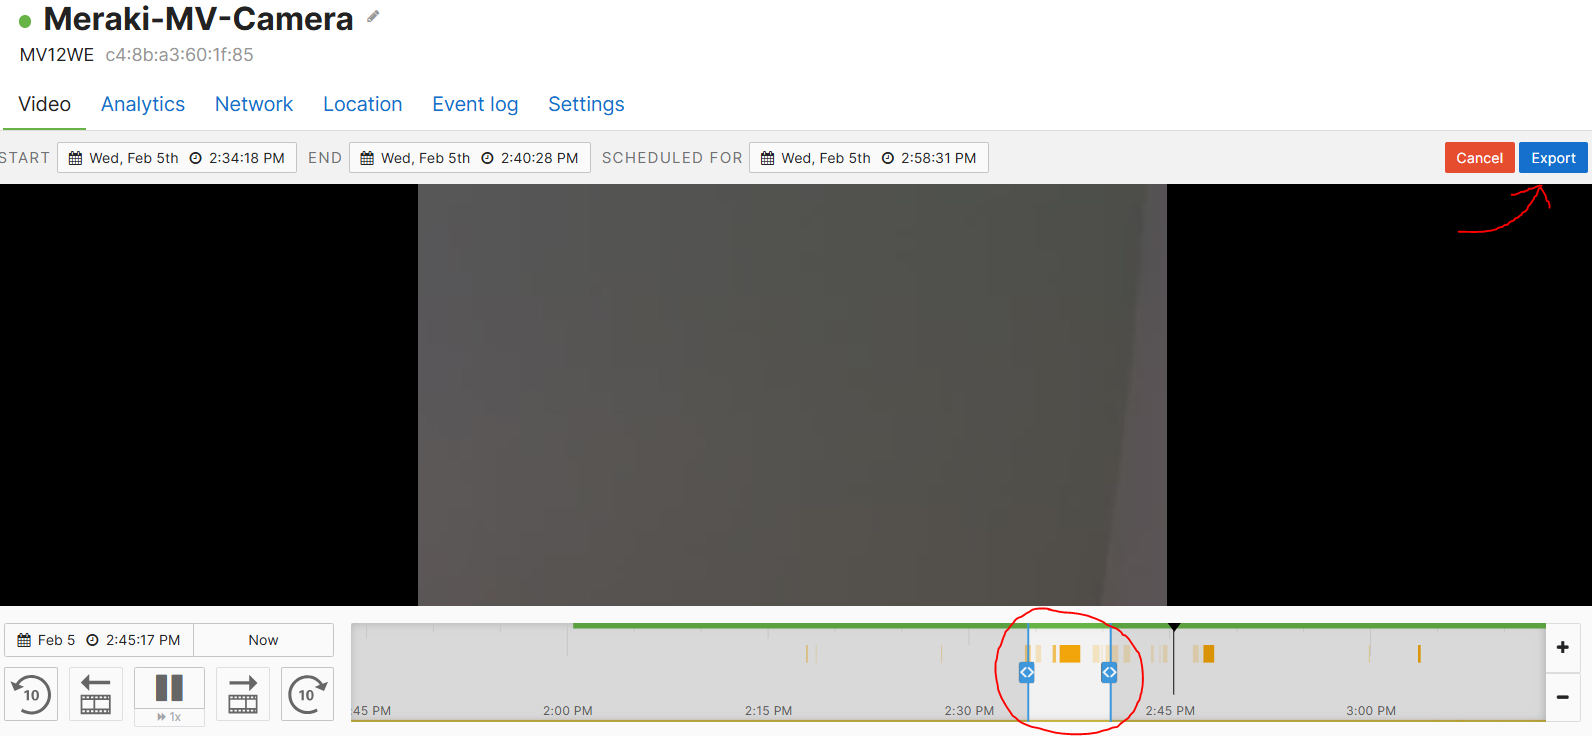This screenshot has height=736, width=1592.
Task: Pause the video playback
Action: click(170, 688)
